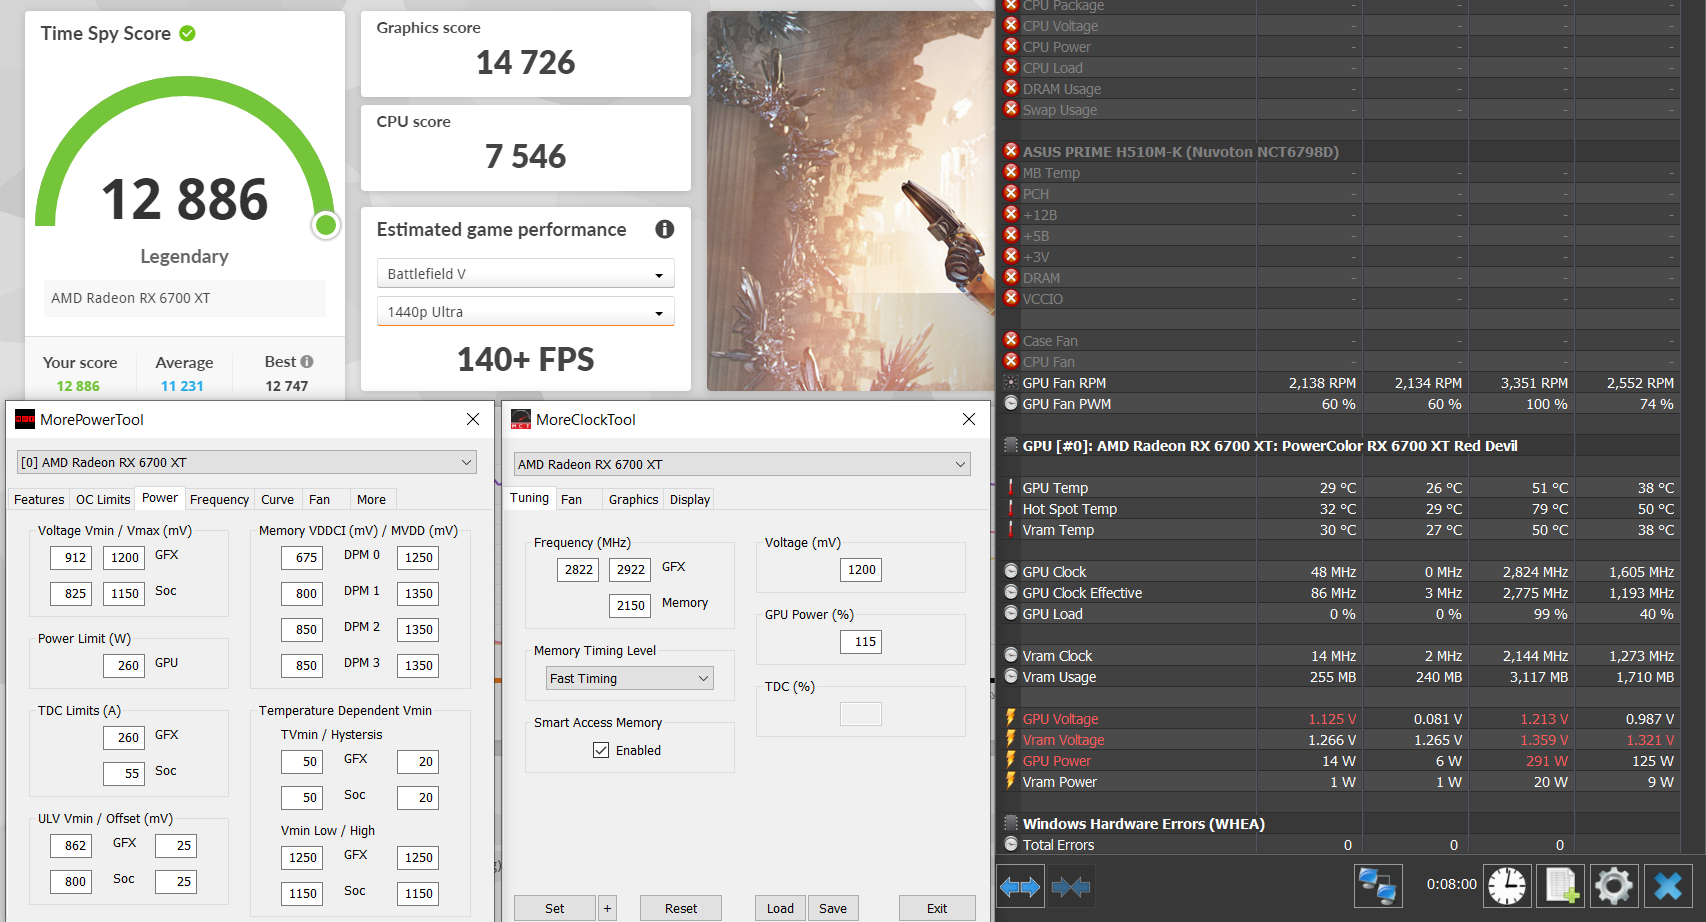Click the Windows Hardware Errors (WHEA) header

1143,823
